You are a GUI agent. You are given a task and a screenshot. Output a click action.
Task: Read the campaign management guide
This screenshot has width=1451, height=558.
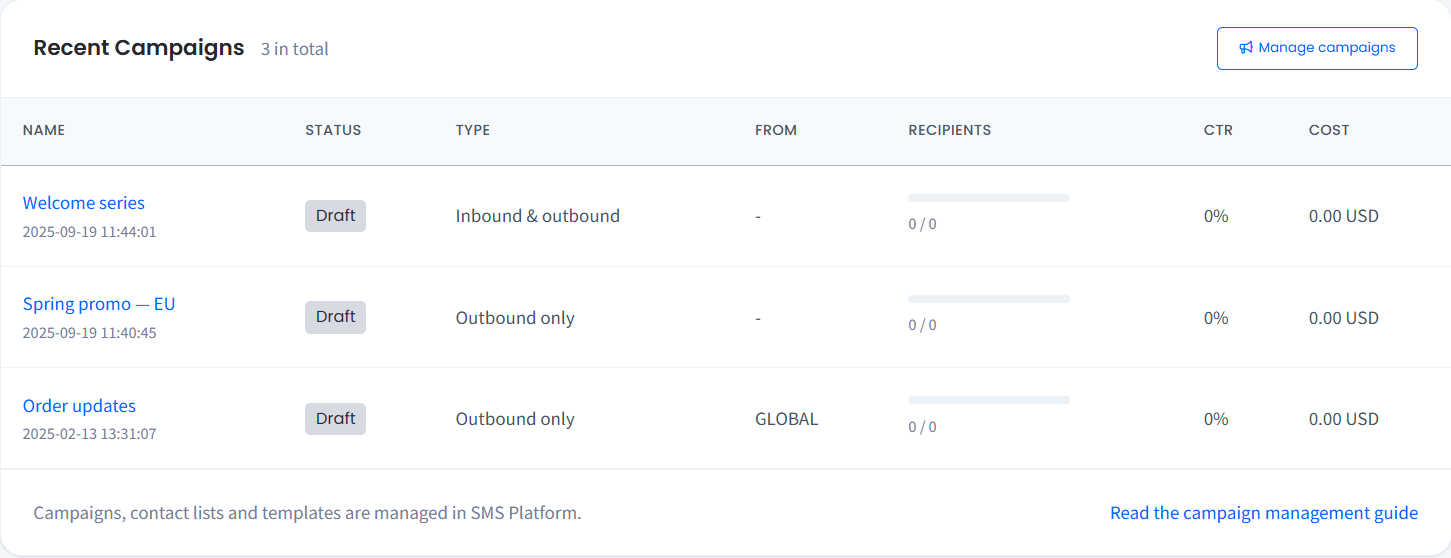point(1264,513)
